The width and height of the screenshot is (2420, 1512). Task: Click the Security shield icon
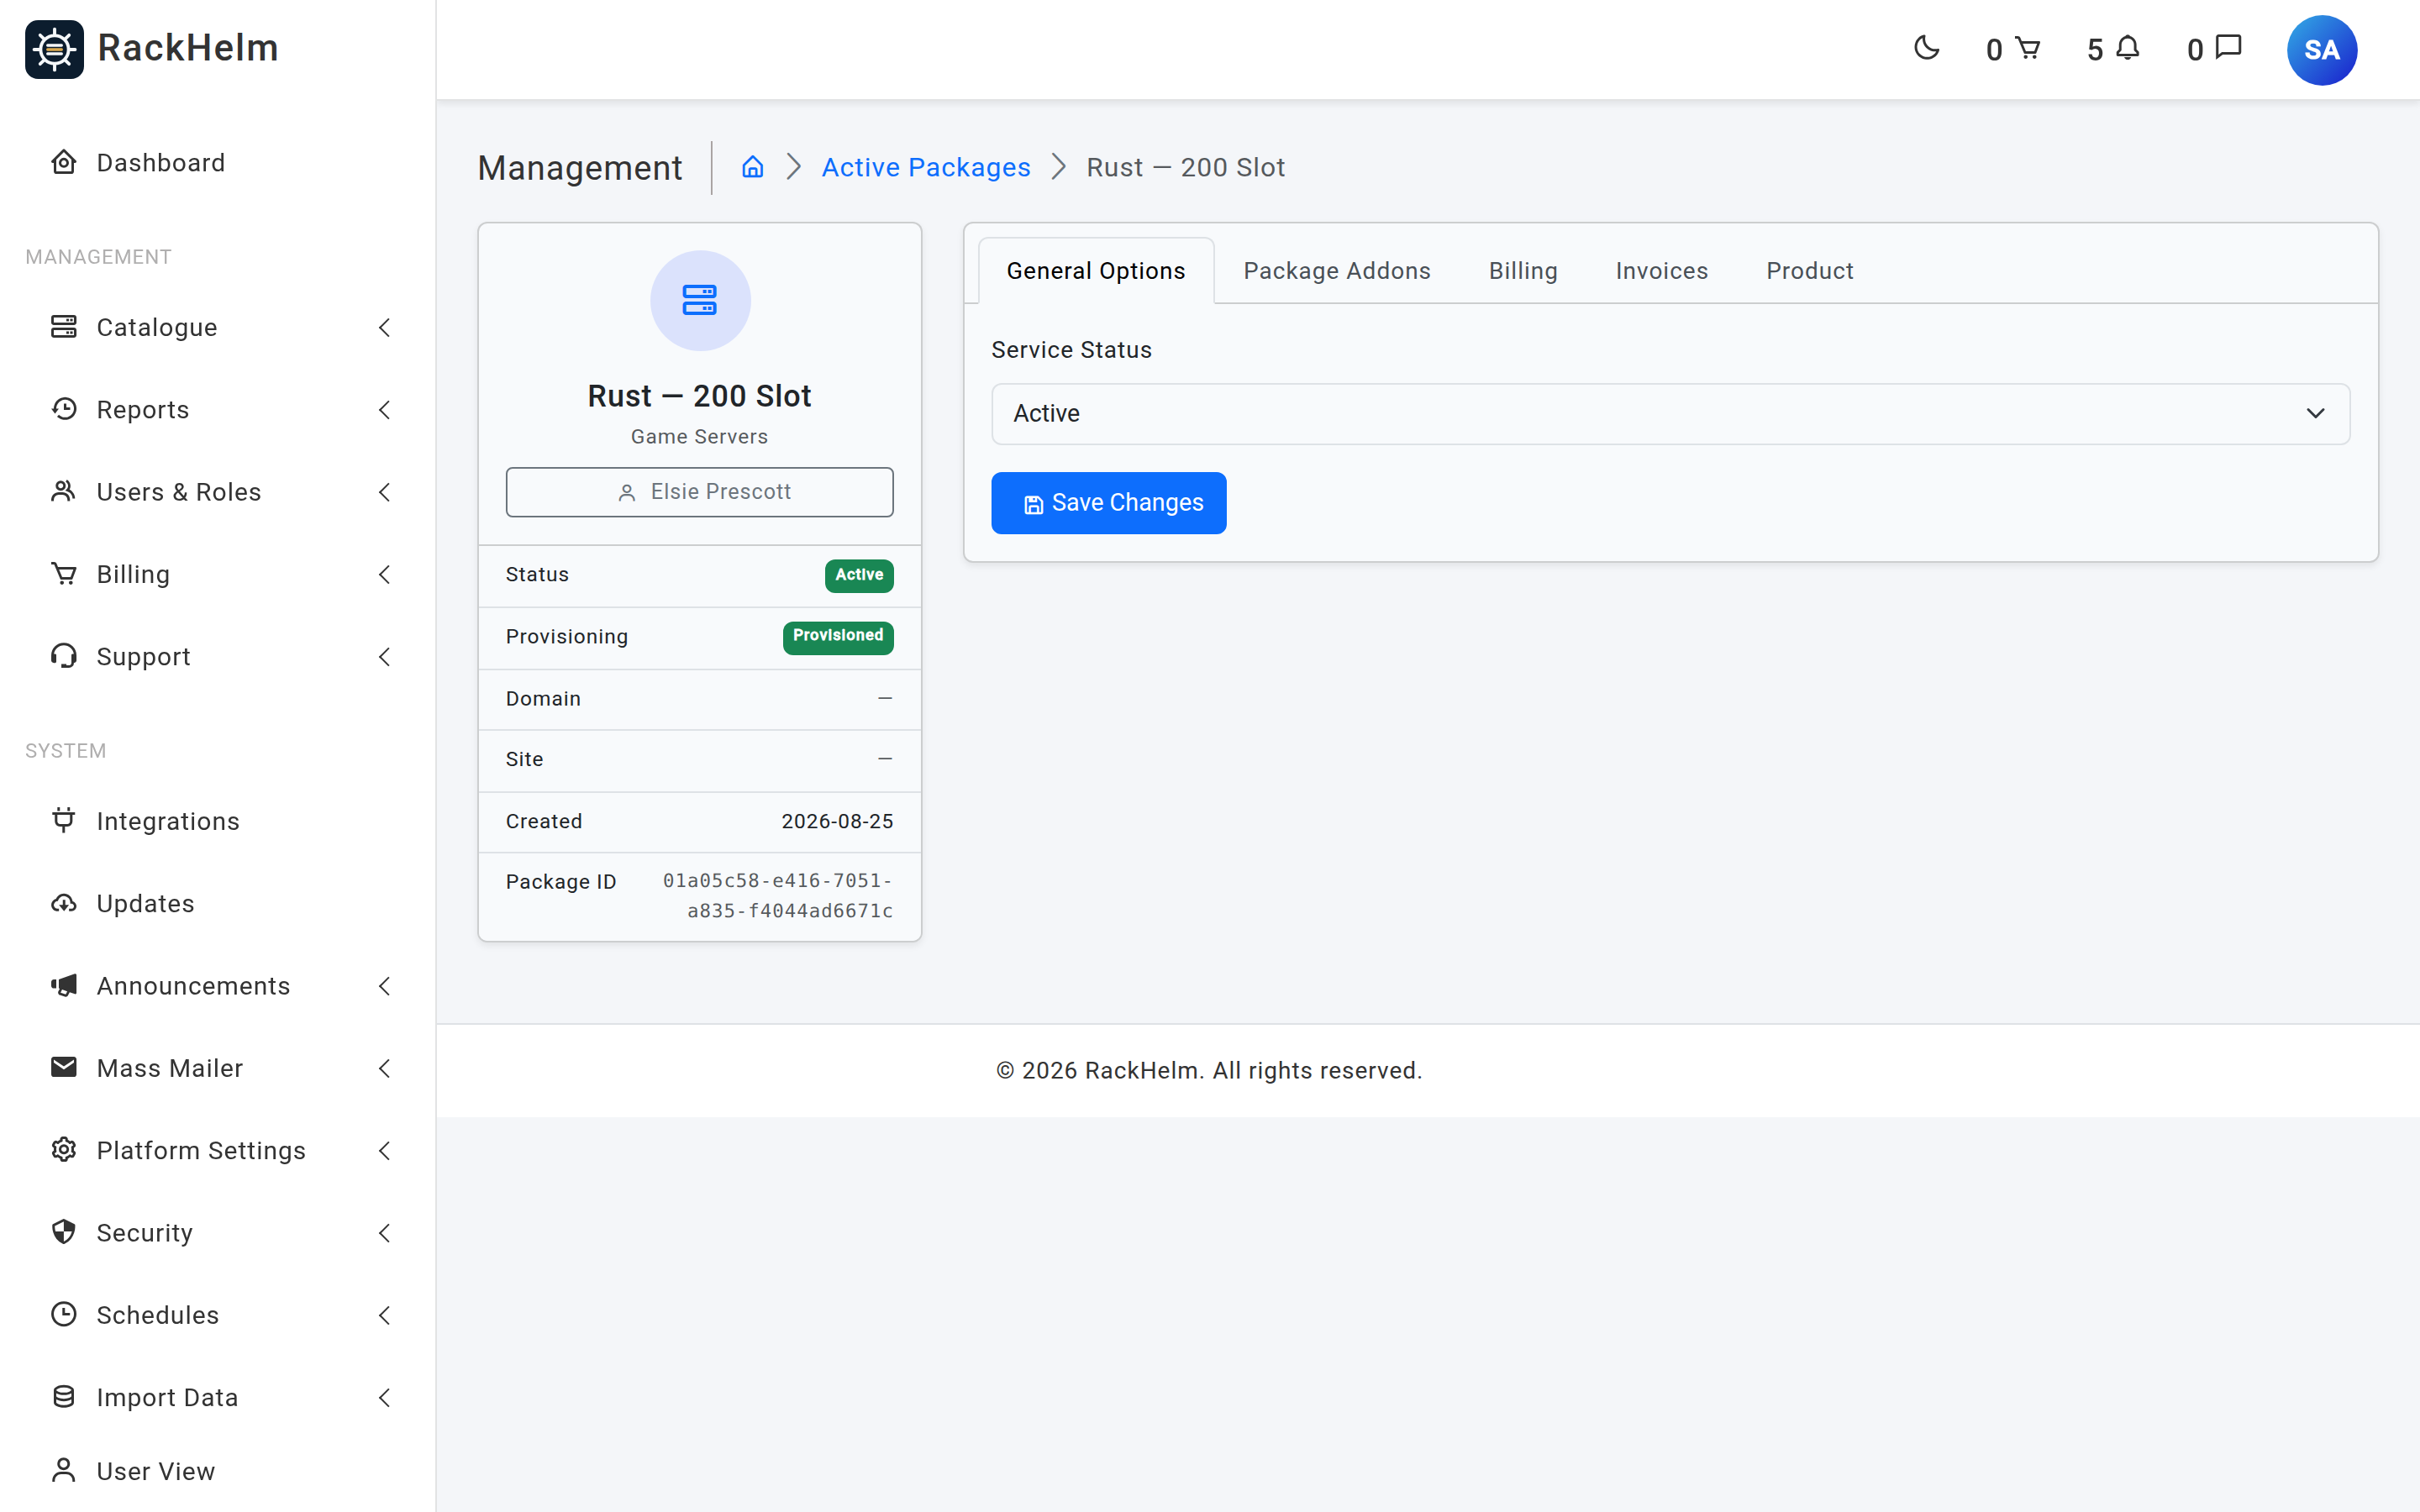pos(64,1232)
